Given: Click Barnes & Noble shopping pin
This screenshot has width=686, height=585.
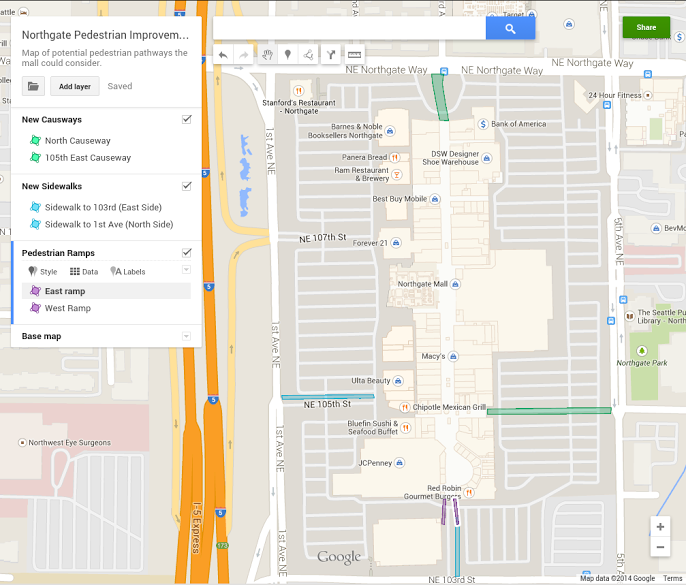Looking at the screenshot, I should (390, 131).
